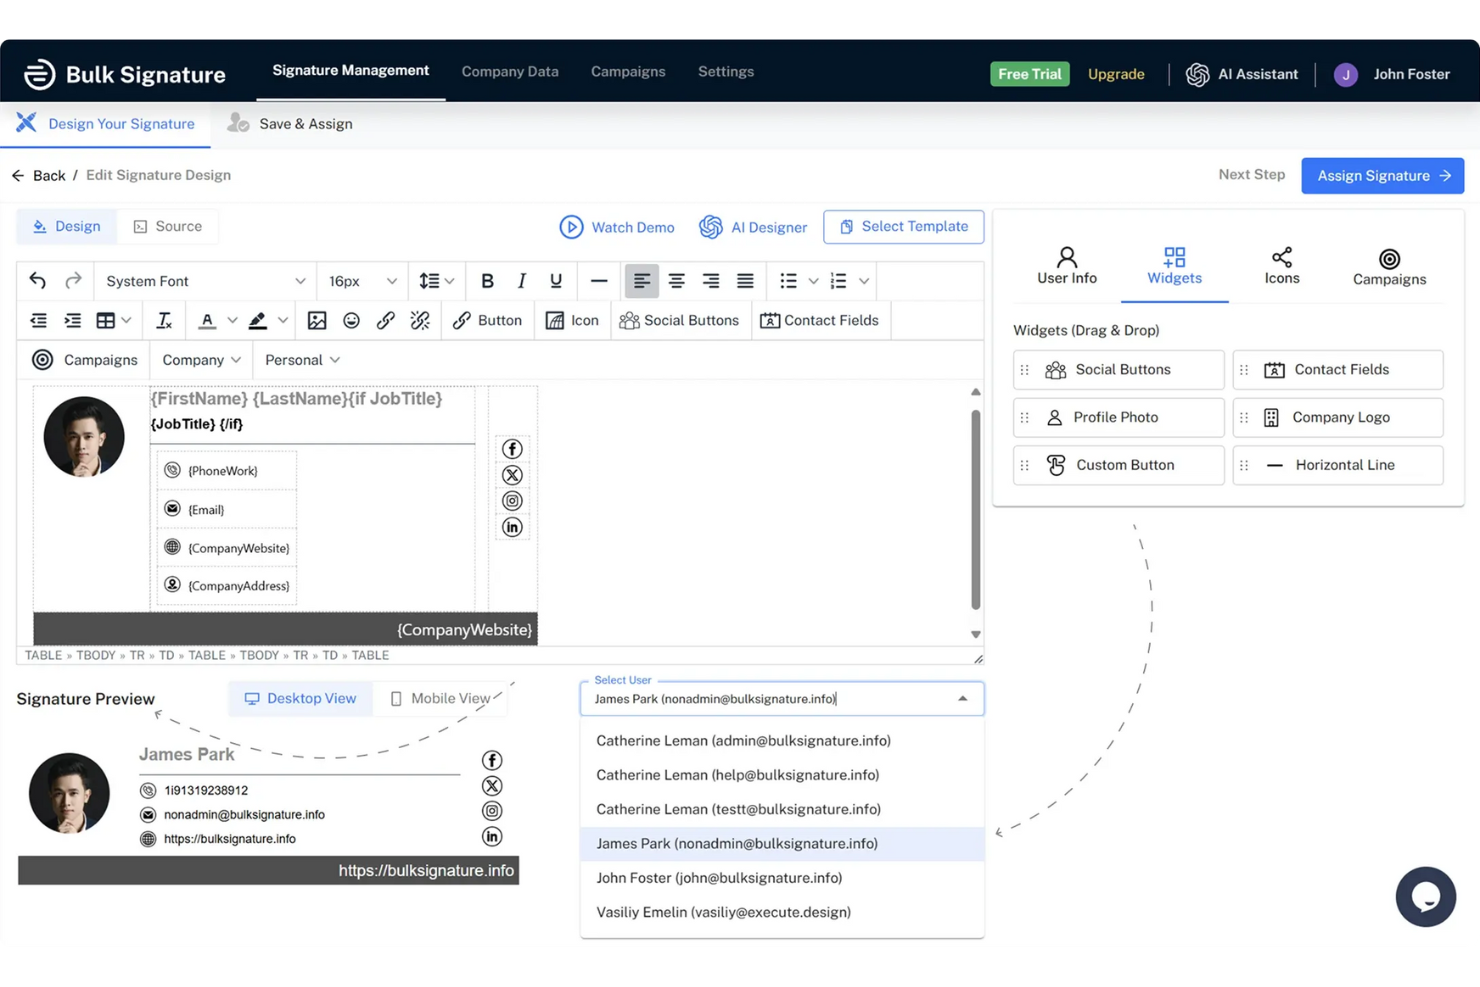1480x987 pixels.
Task: Click the highlight color marker swatch
Action: pos(258,320)
